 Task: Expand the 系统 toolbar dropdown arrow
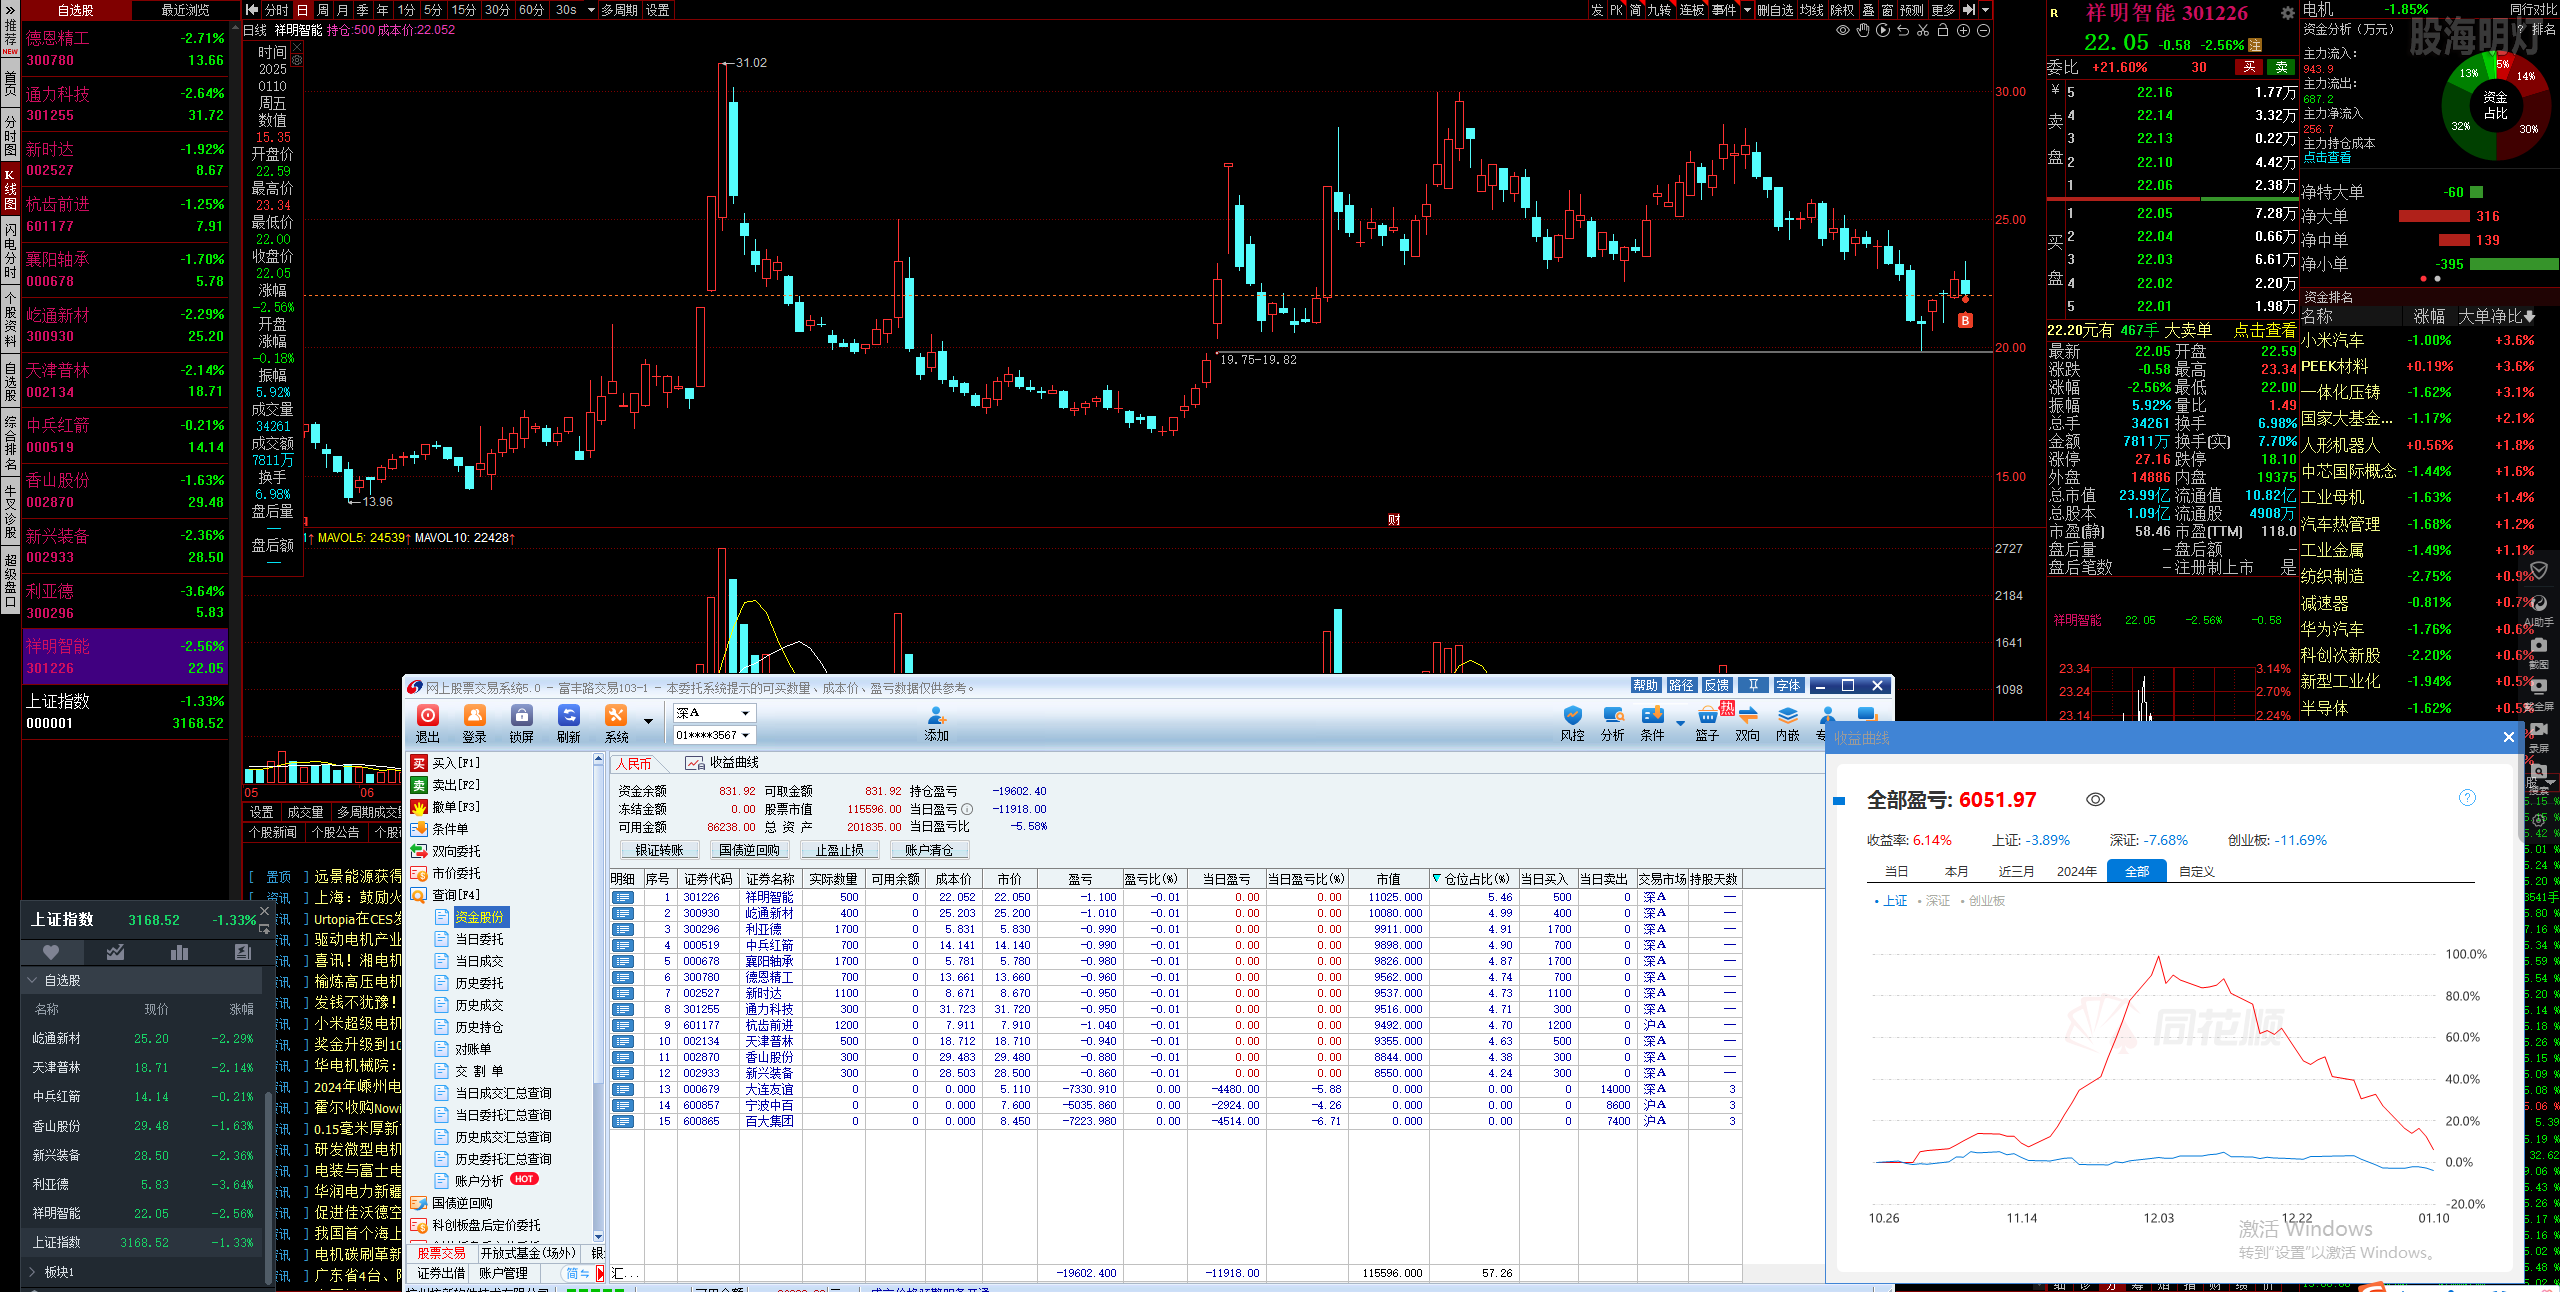648,722
